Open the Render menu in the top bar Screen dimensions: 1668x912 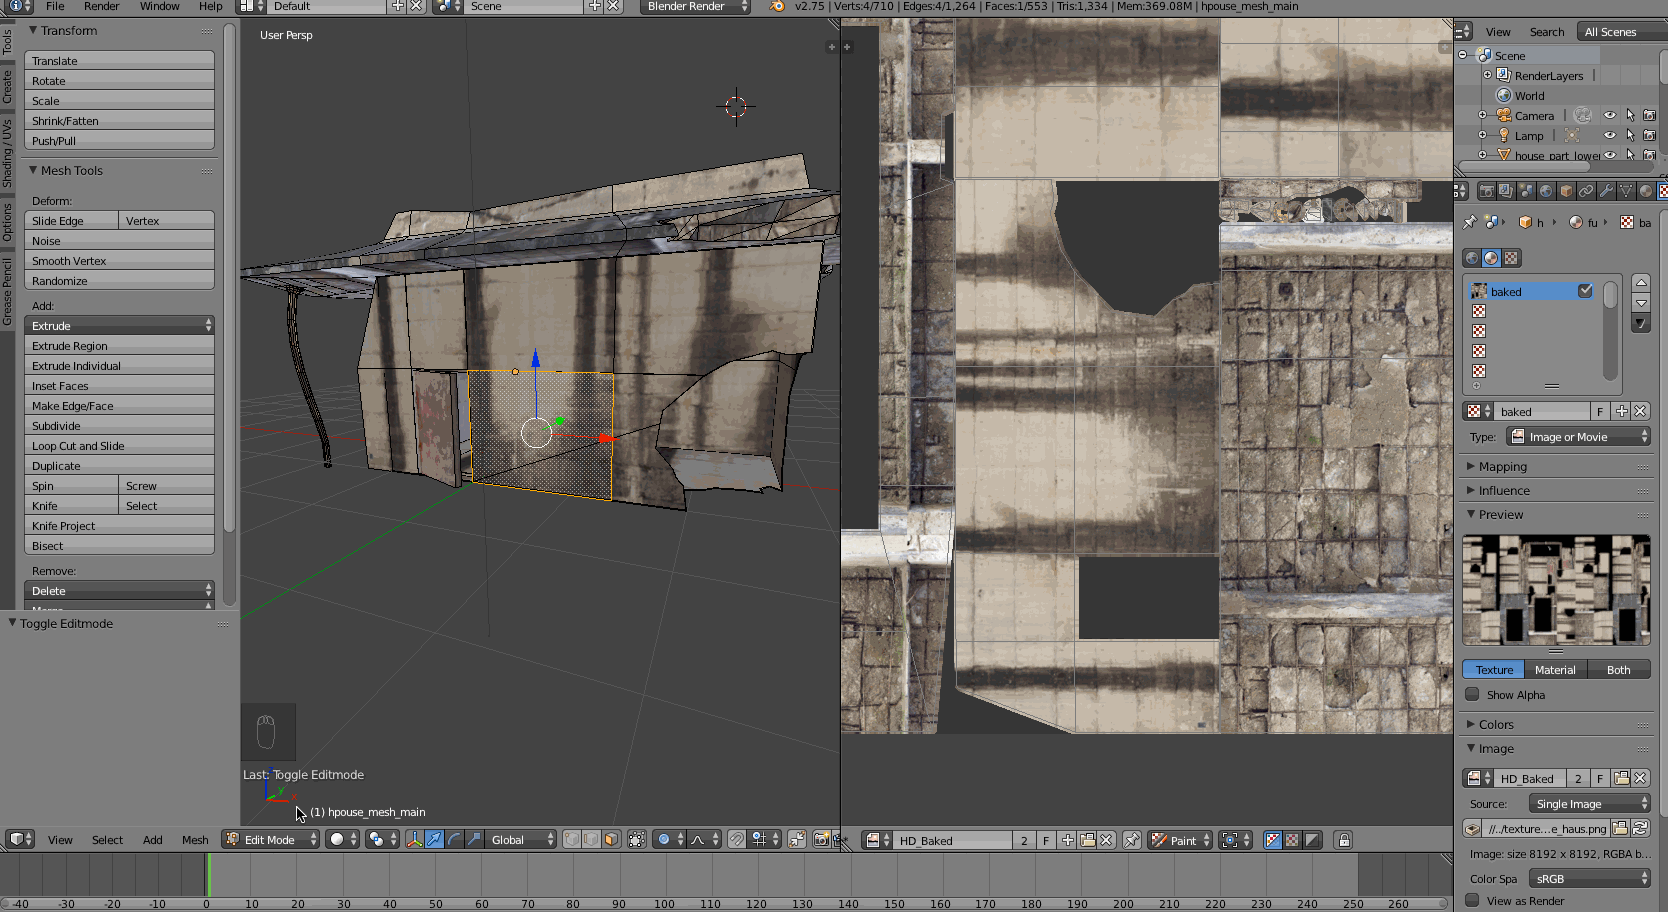click(x=101, y=7)
